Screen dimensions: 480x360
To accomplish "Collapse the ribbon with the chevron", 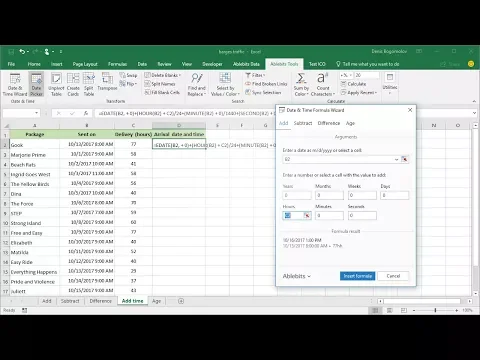I will click(474, 101).
